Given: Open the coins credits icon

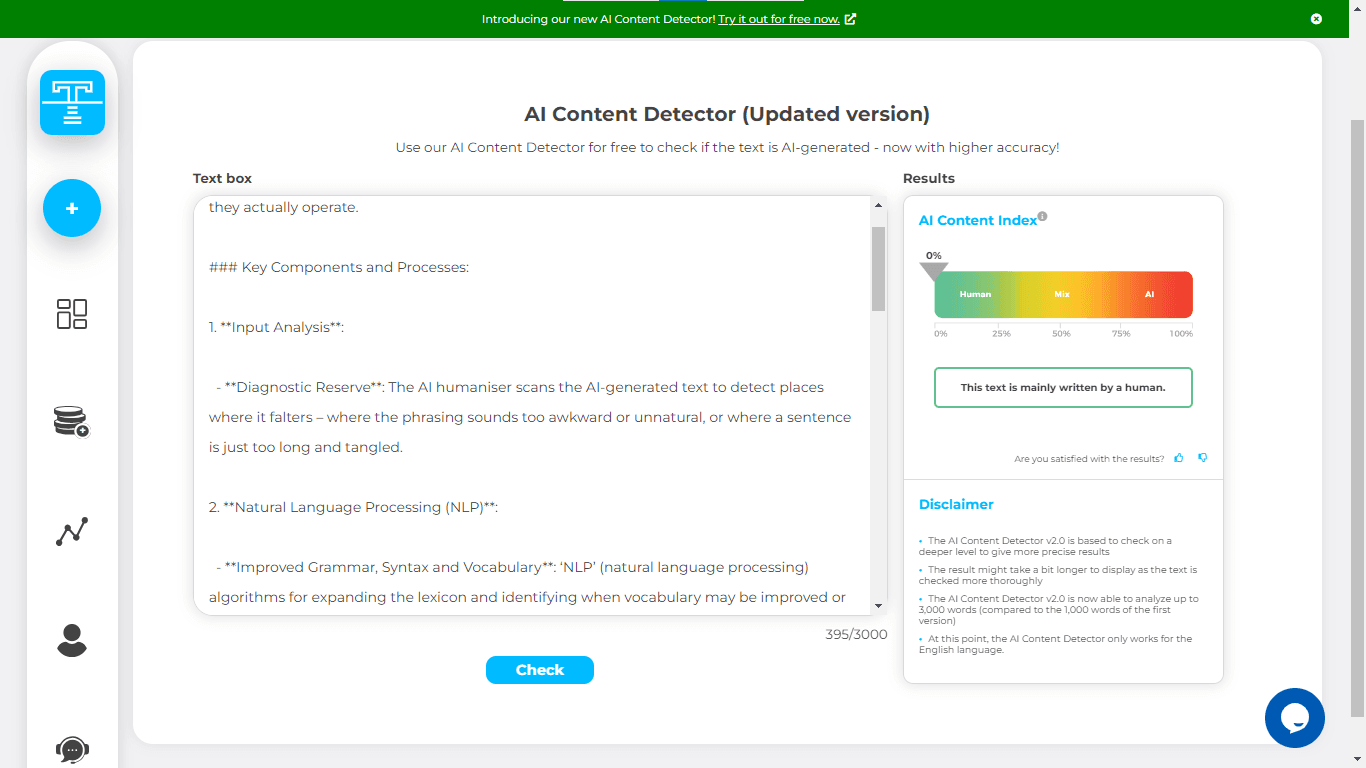Looking at the screenshot, I should 71,422.
